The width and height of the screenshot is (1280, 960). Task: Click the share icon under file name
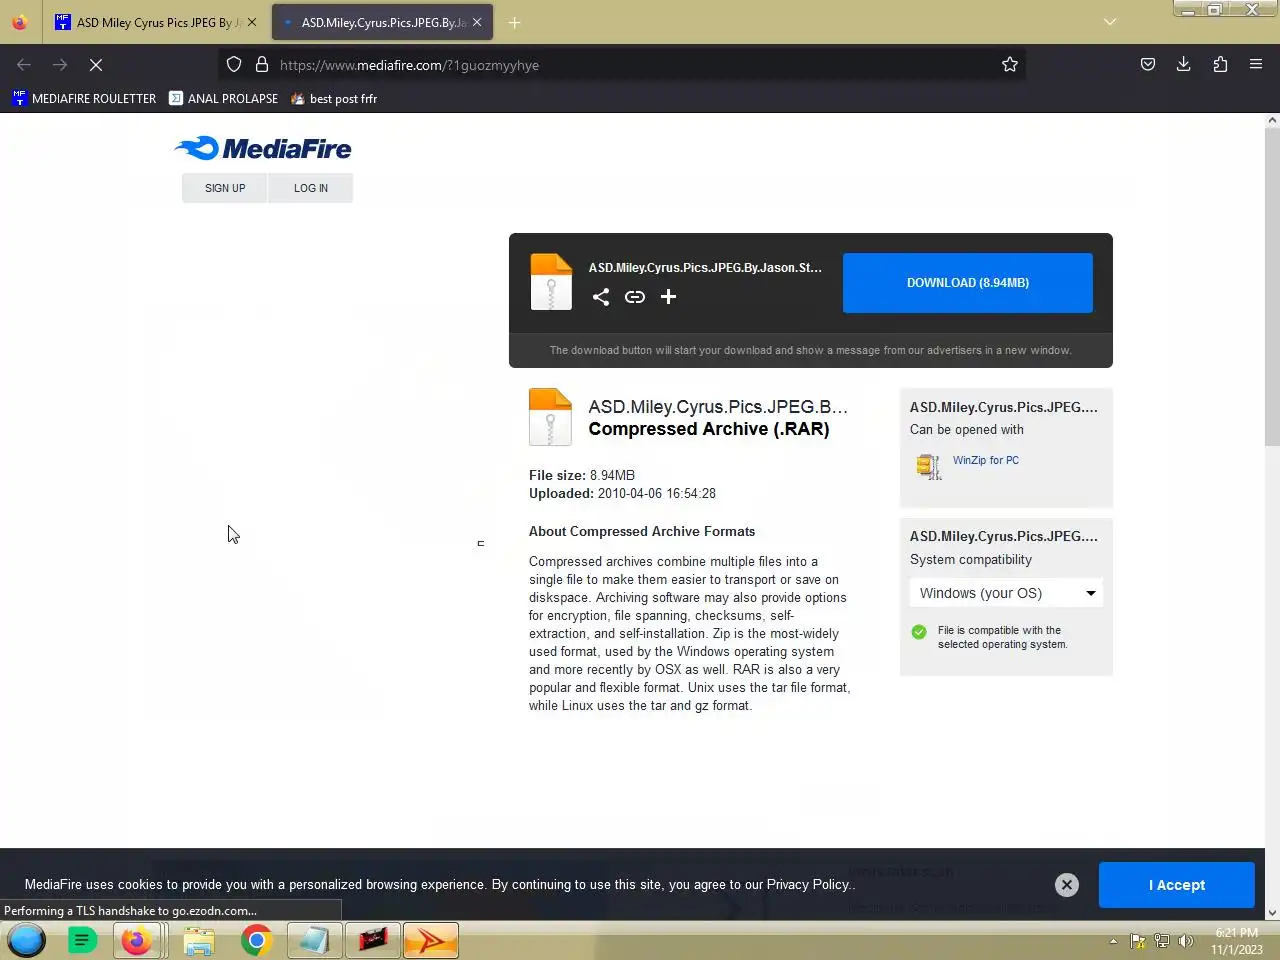click(x=601, y=297)
